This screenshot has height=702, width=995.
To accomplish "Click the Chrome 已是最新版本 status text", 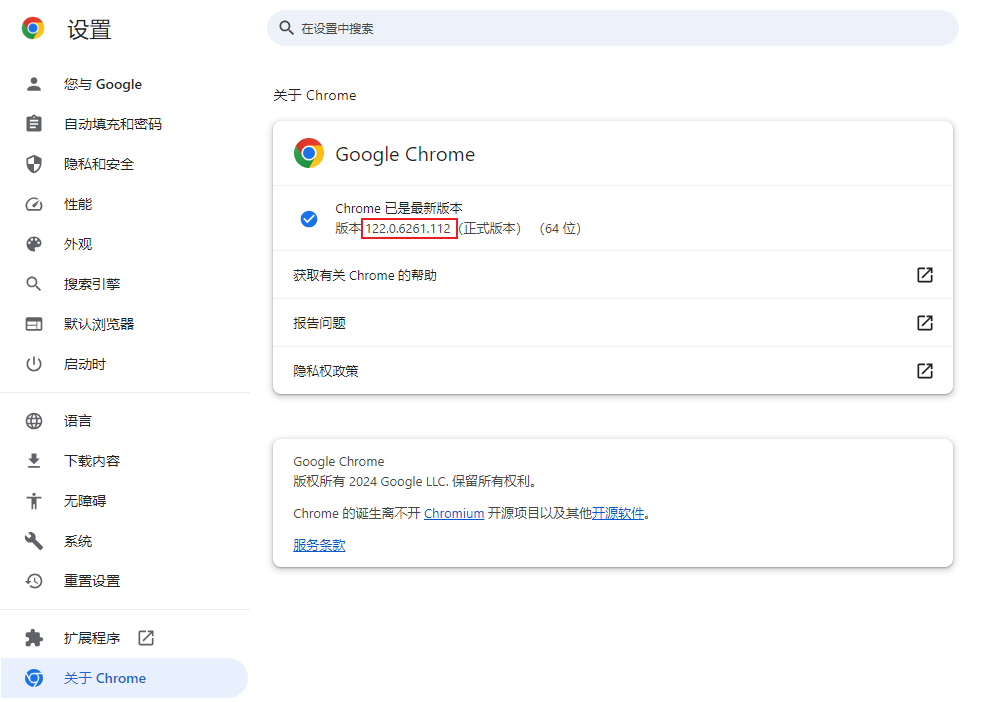I will [399, 208].
